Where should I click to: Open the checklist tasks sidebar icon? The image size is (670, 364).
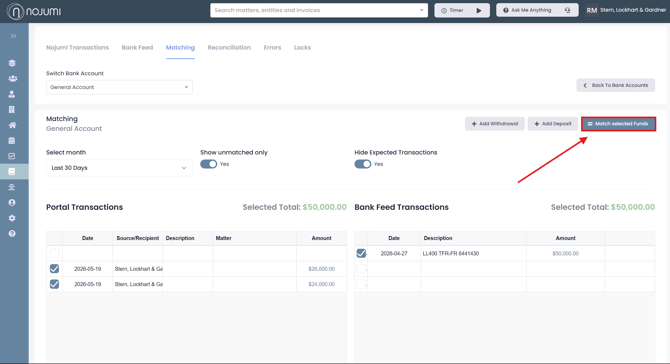click(12, 156)
